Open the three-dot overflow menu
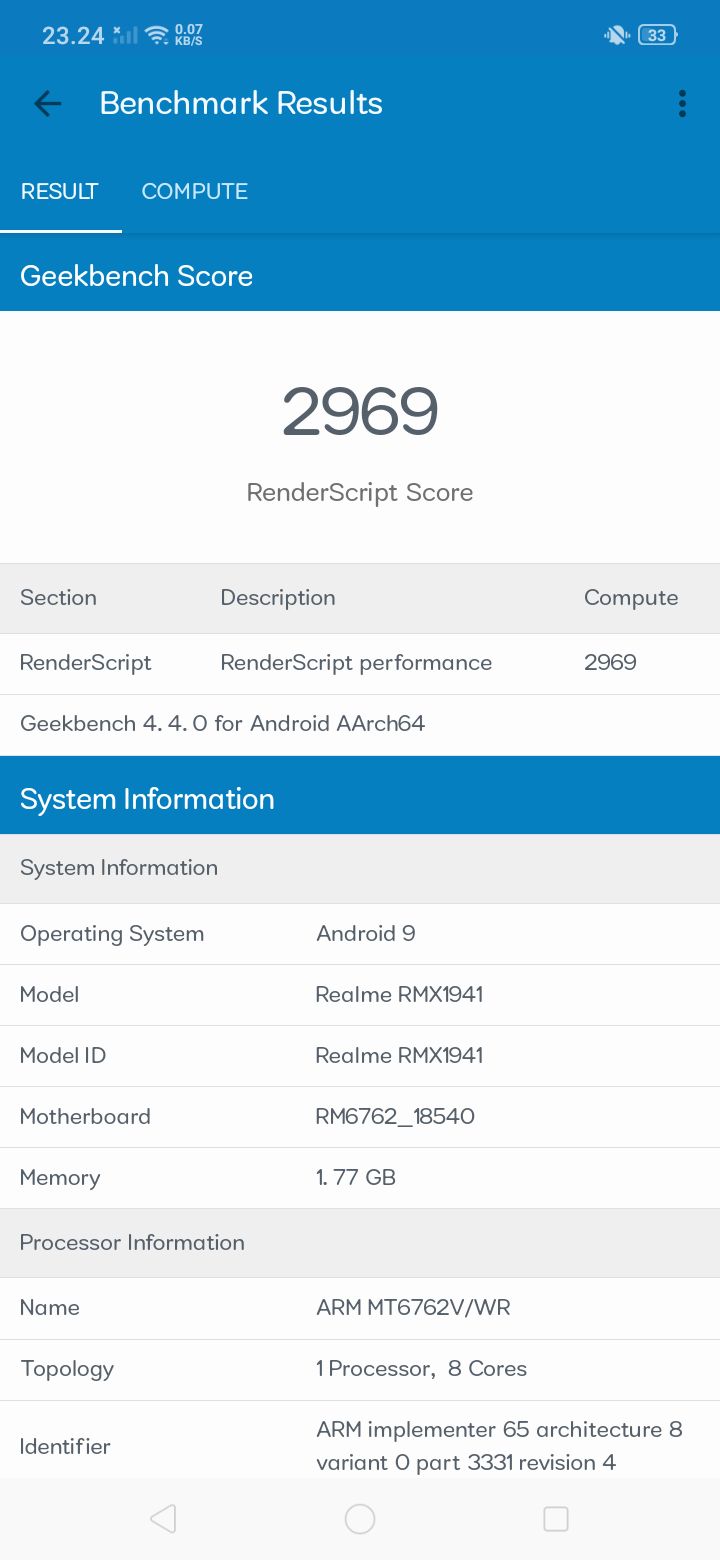 click(682, 103)
